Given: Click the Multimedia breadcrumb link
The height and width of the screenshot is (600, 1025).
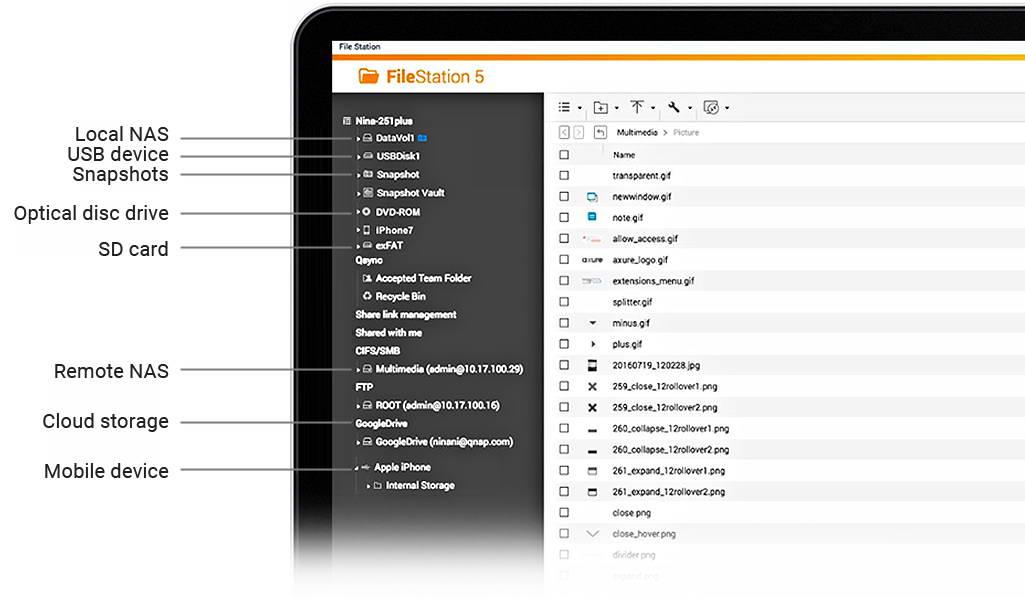Looking at the screenshot, I should (x=637, y=133).
